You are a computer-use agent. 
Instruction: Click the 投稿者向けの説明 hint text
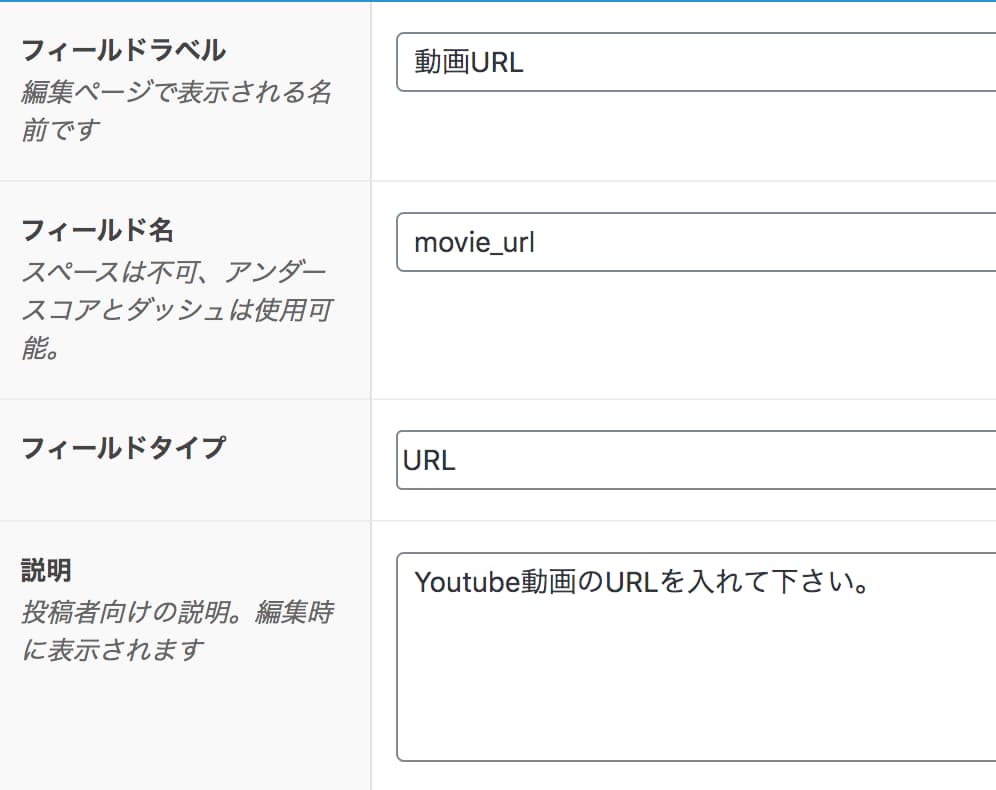point(175,630)
